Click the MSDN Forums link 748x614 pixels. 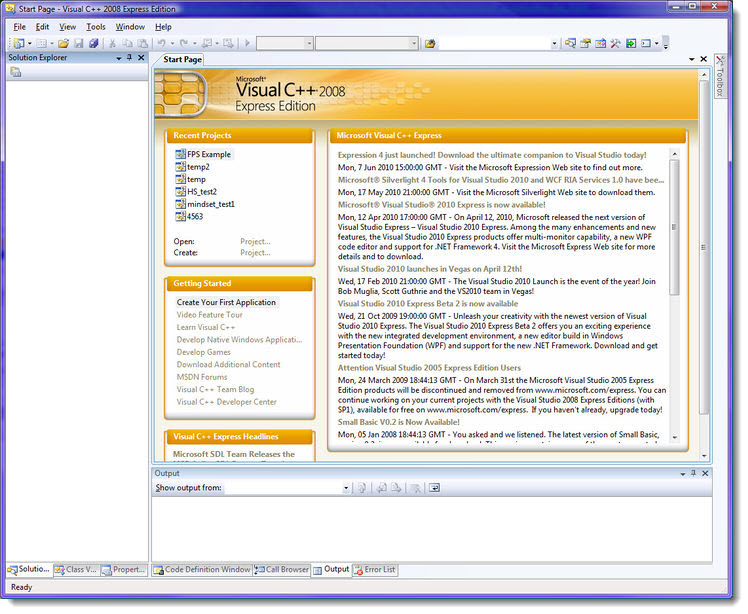(202, 377)
